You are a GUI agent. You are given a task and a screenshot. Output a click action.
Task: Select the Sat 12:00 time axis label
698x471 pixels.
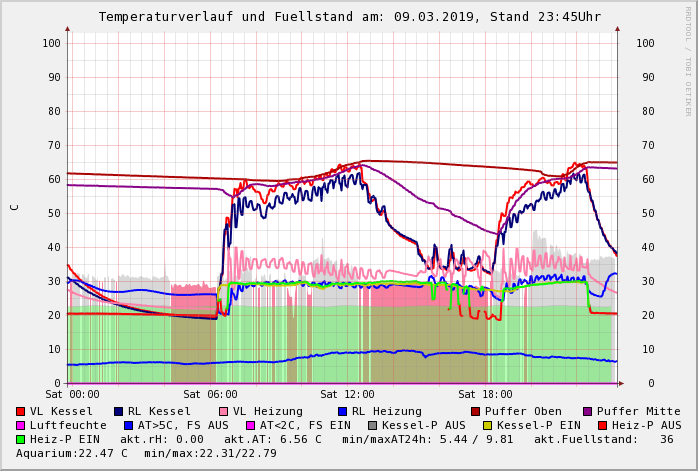[x=347, y=394]
